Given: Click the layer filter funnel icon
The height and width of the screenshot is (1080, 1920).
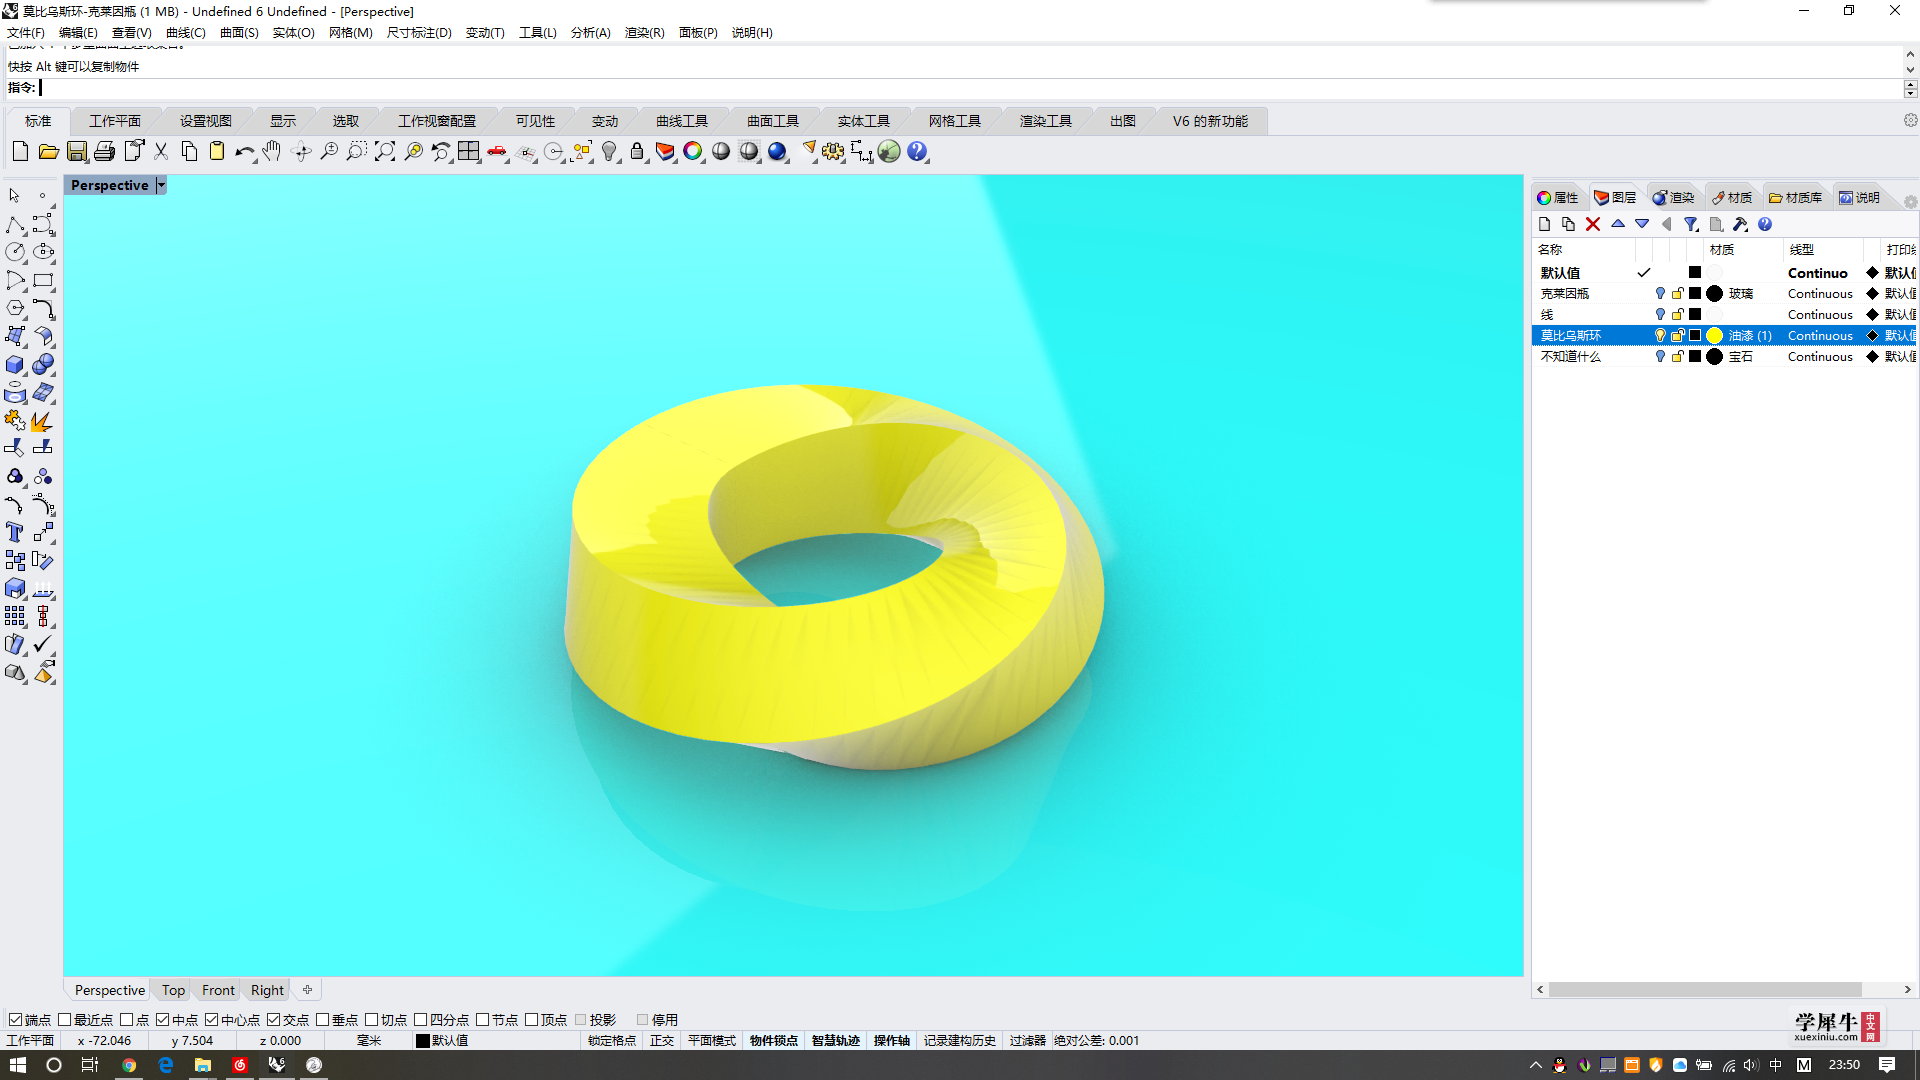Looking at the screenshot, I should tap(1691, 225).
